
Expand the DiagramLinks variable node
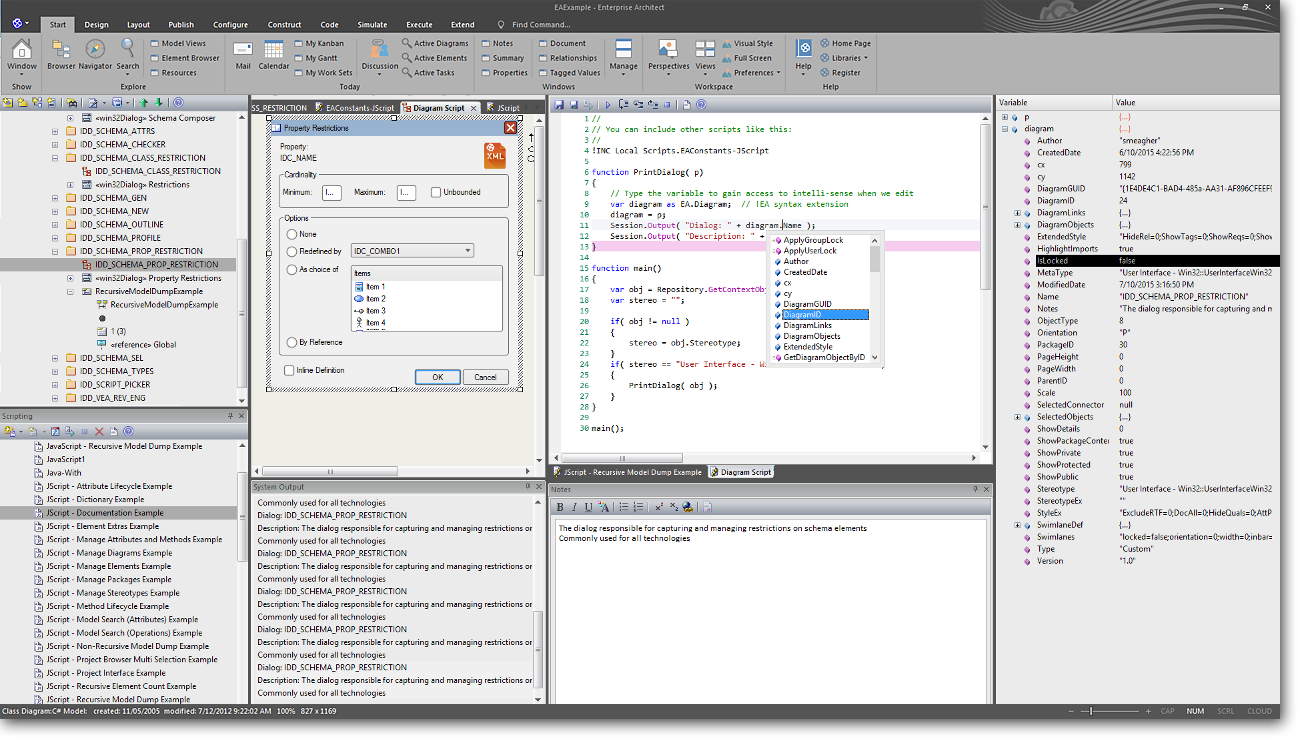pyautogui.click(x=1018, y=213)
